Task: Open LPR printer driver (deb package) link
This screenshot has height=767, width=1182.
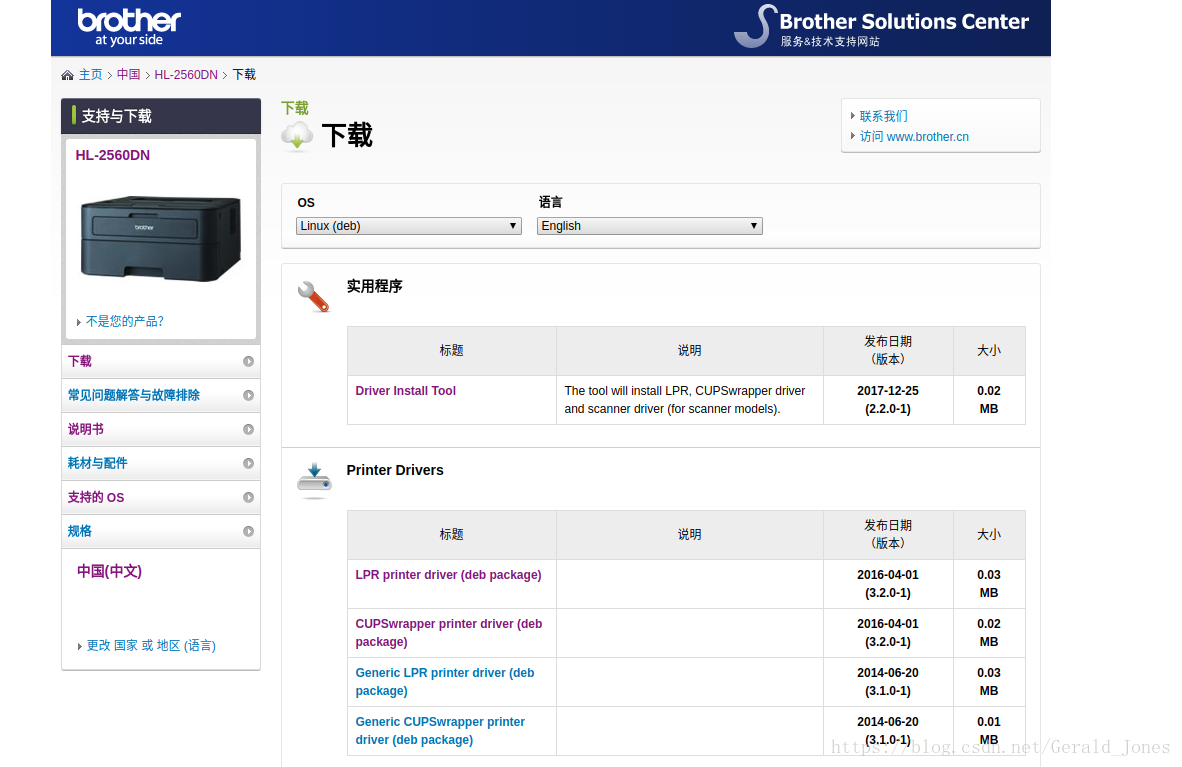Action: click(x=449, y=575)
